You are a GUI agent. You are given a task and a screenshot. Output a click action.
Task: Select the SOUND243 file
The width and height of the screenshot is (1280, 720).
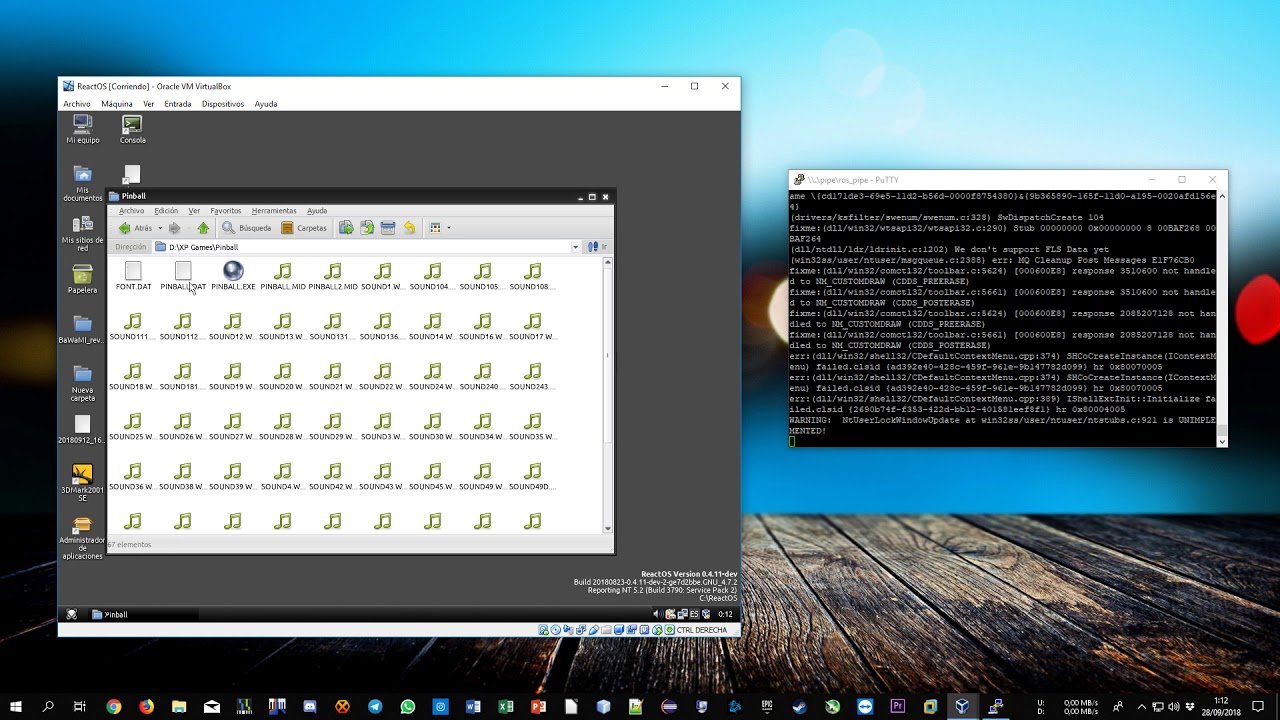(x=533, y=377)
